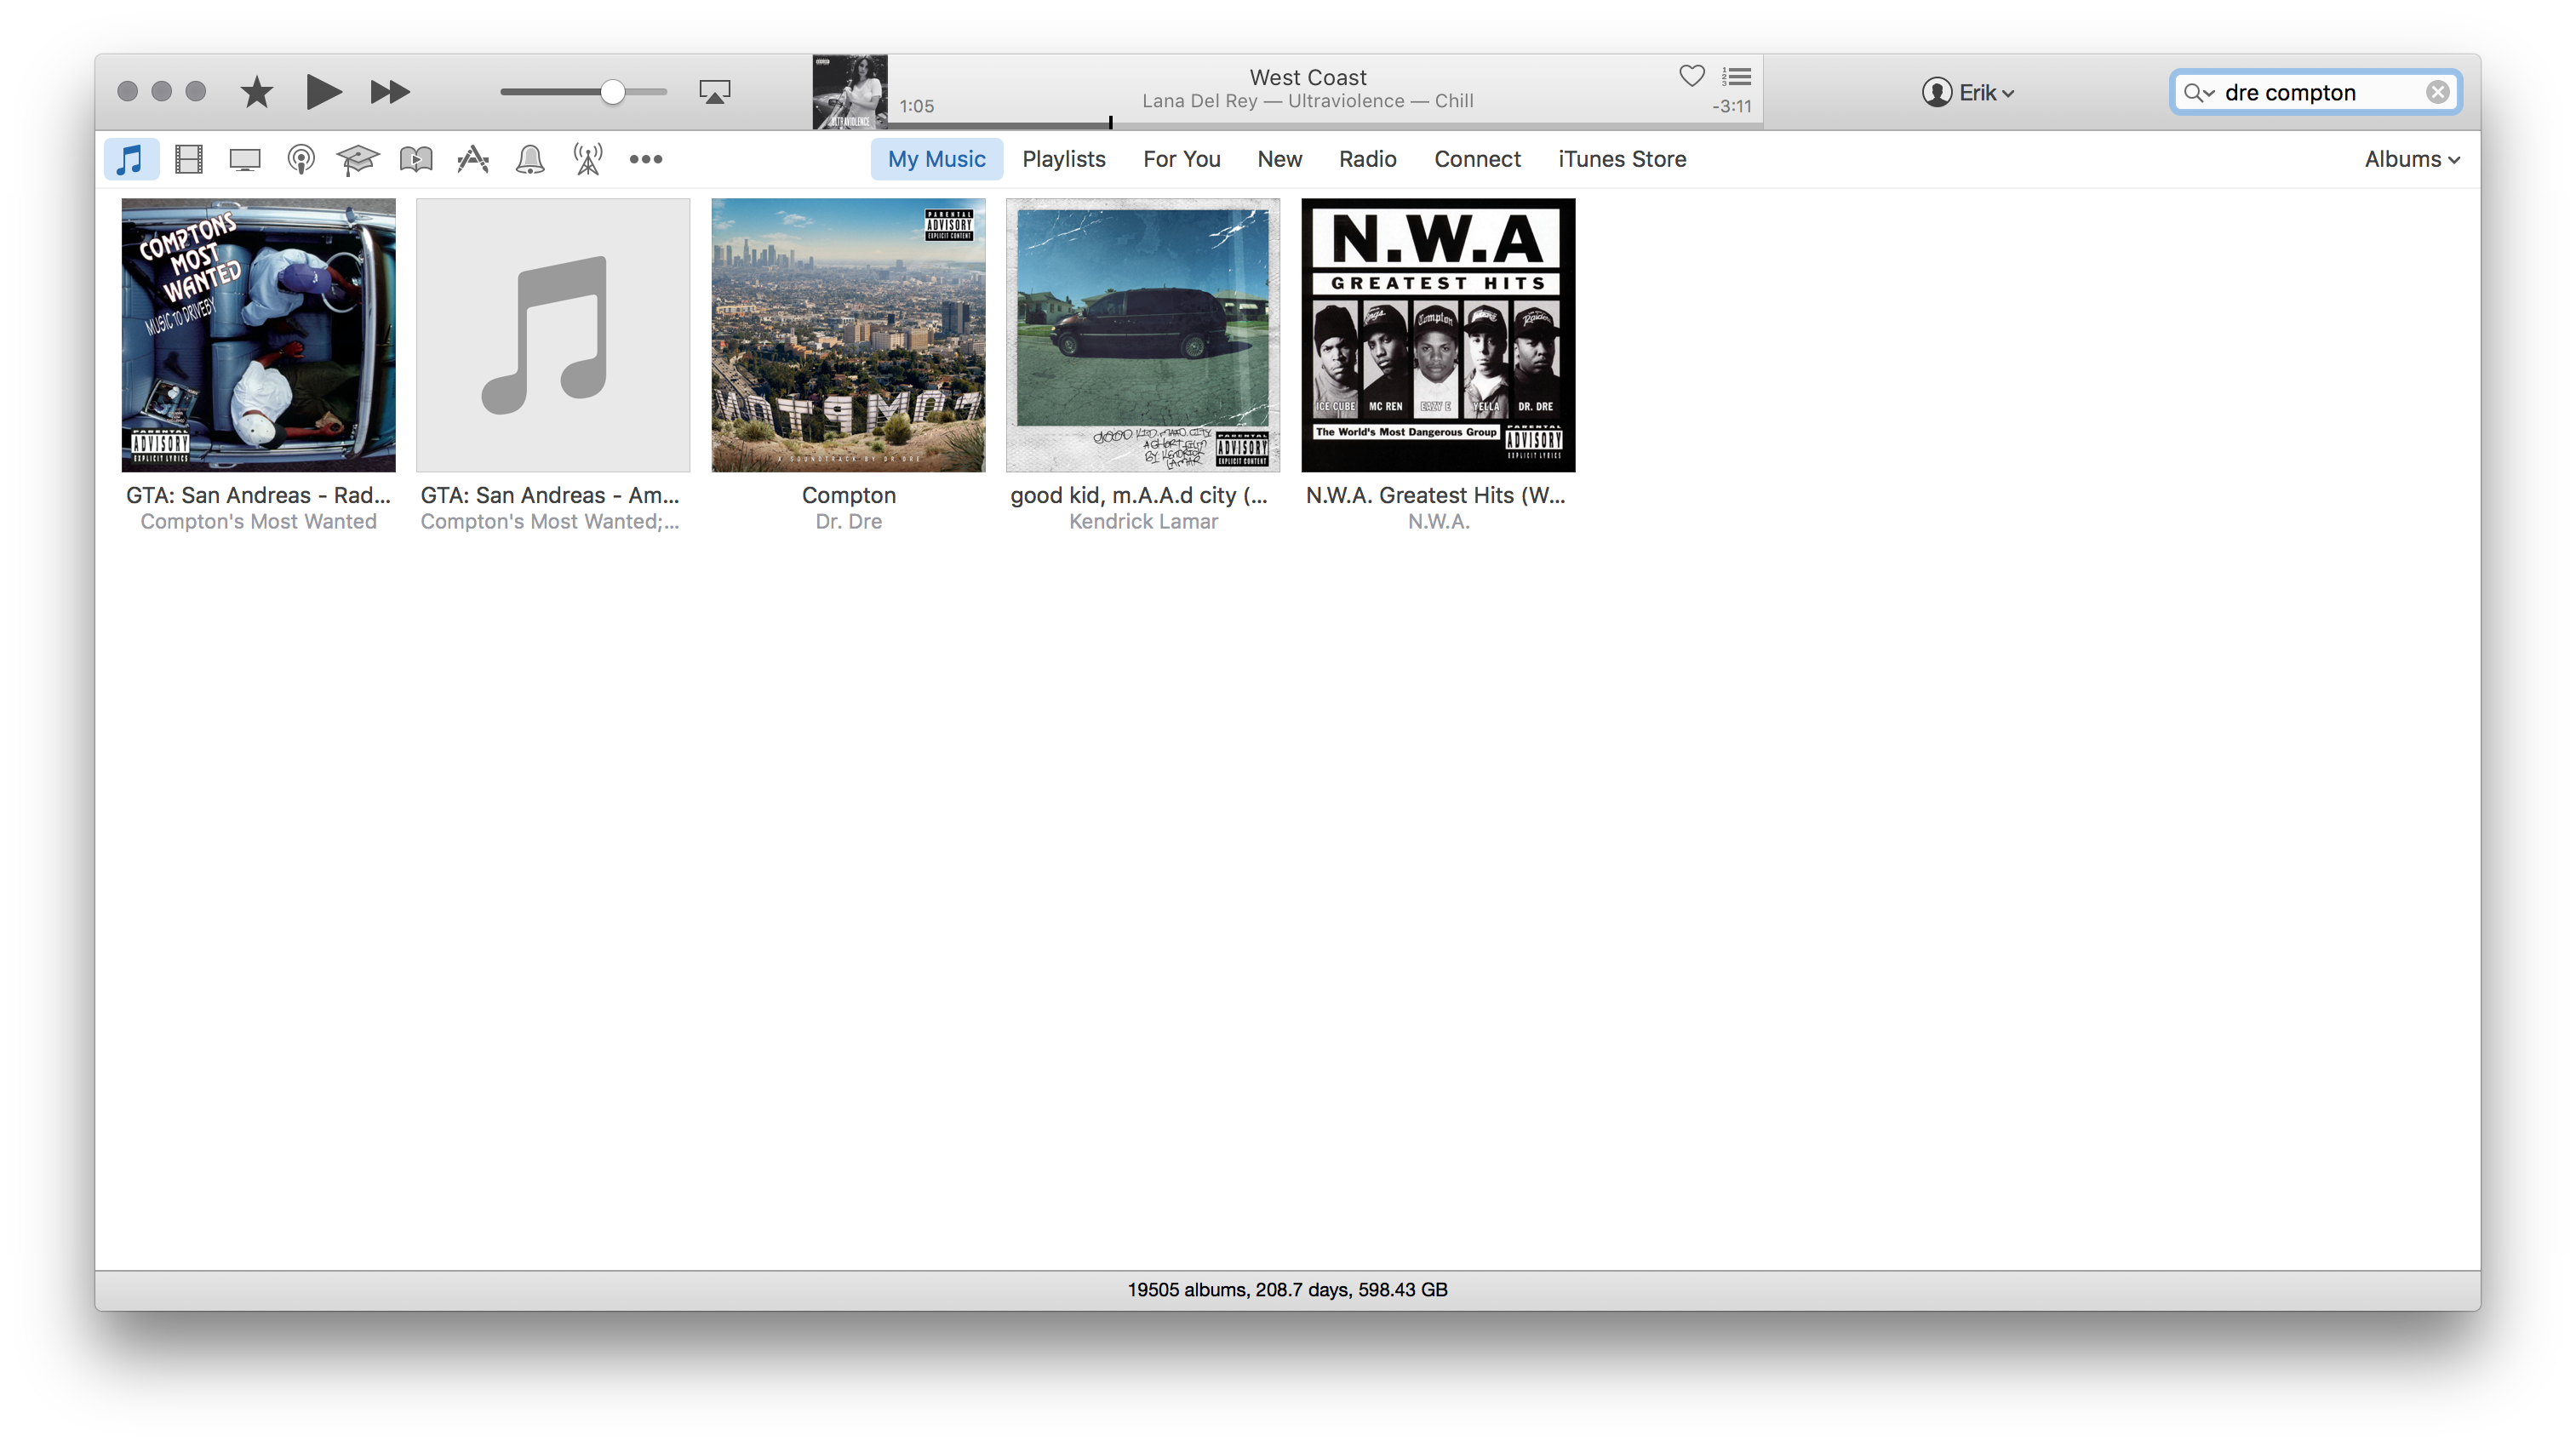Open the good kid, m.A.A.d city cover

tap(1143, 335)
